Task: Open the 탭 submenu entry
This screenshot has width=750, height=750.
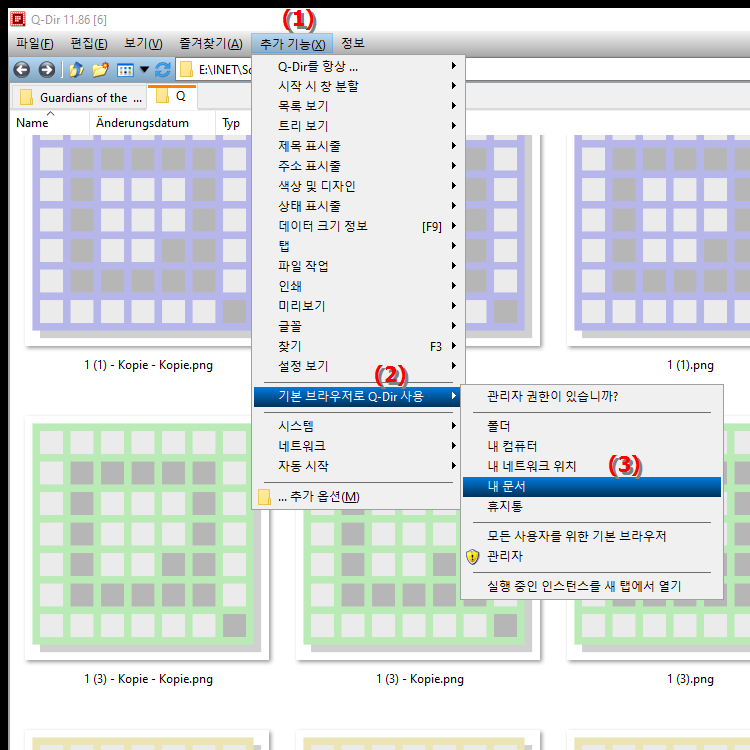Action: (x=358, y=246)
